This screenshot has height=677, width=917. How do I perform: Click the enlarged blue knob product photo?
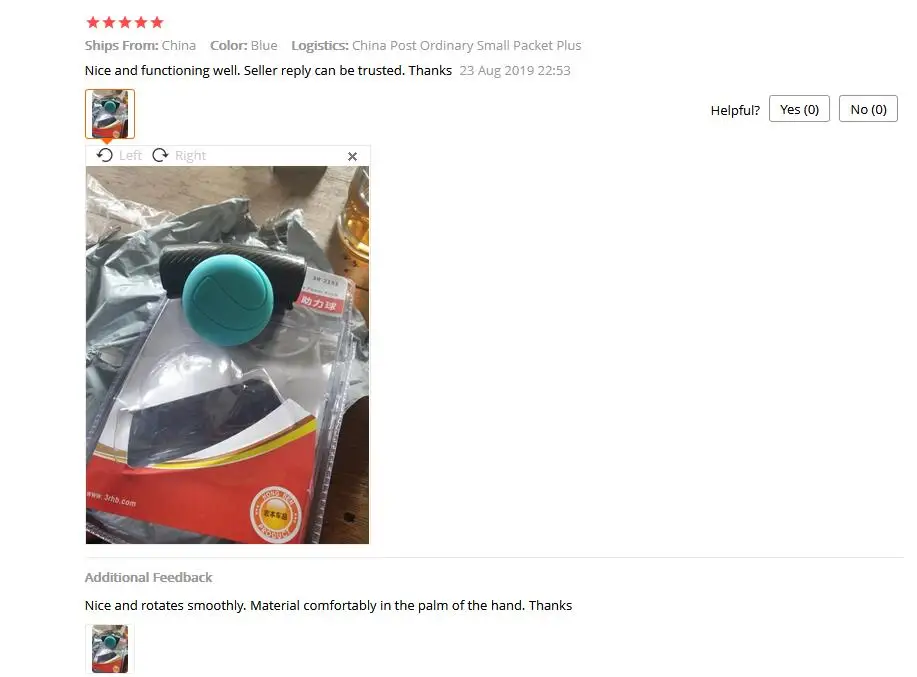[227, 355]
